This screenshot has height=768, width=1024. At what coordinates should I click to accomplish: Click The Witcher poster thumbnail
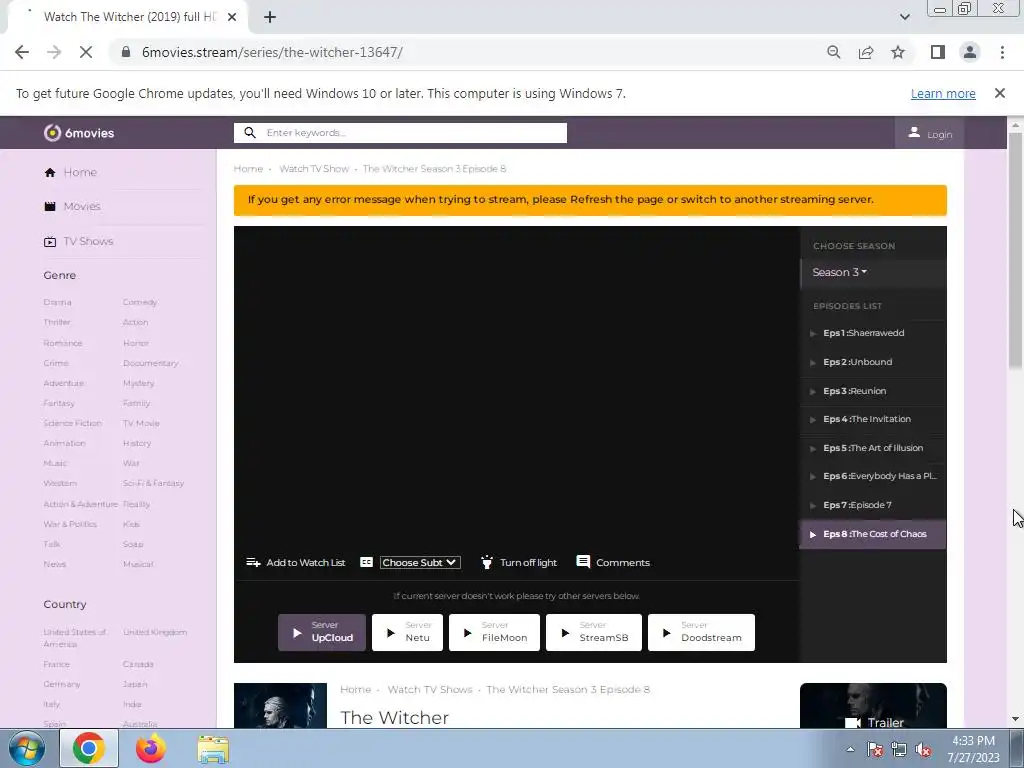[280, 705]
